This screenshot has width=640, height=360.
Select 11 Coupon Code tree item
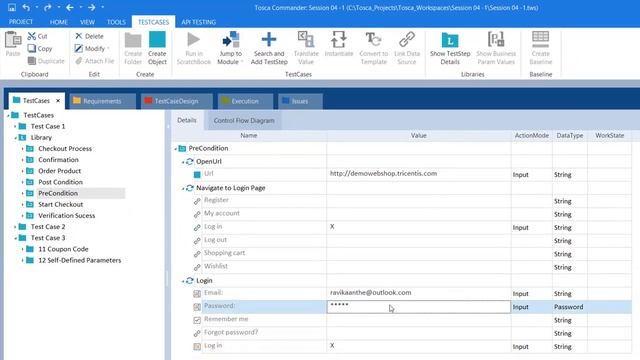click(63, 249)
